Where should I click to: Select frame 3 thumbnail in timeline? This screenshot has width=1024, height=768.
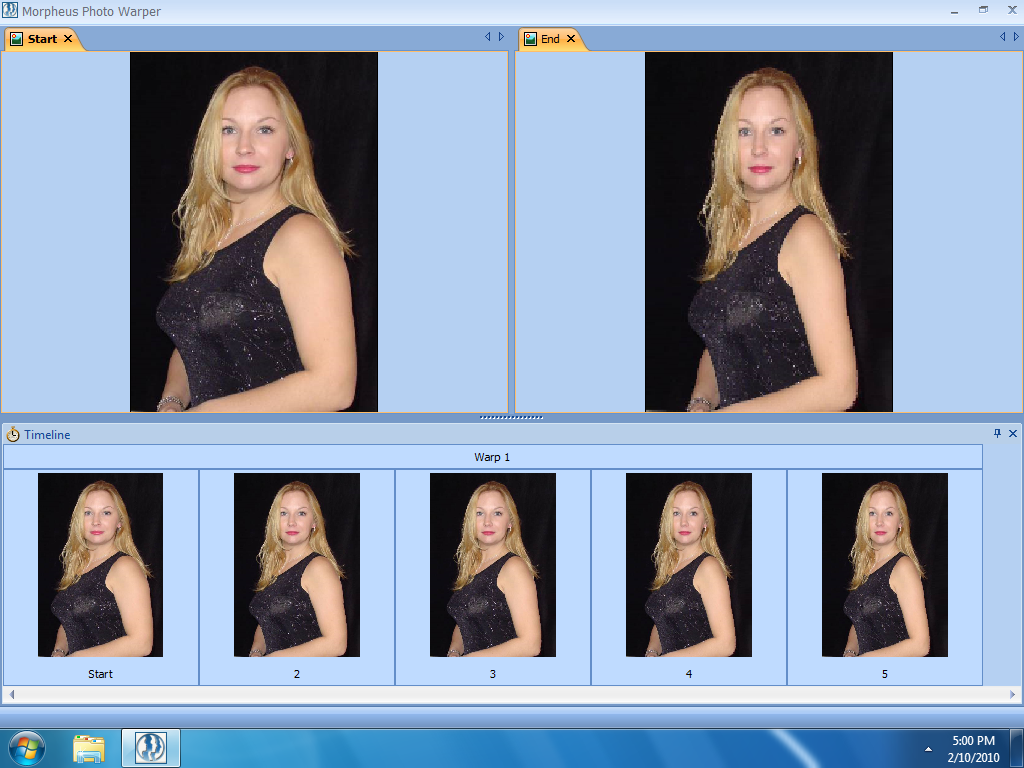[492, 565]
